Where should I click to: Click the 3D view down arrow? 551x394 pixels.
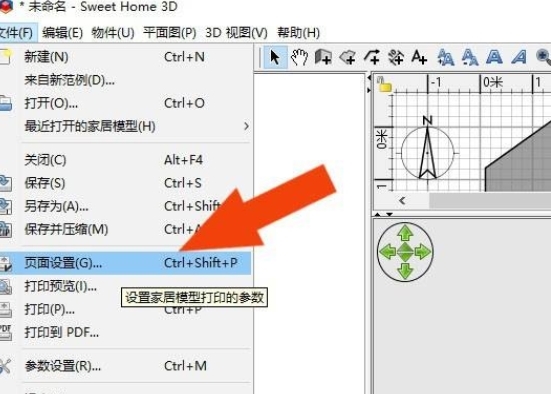405,271
